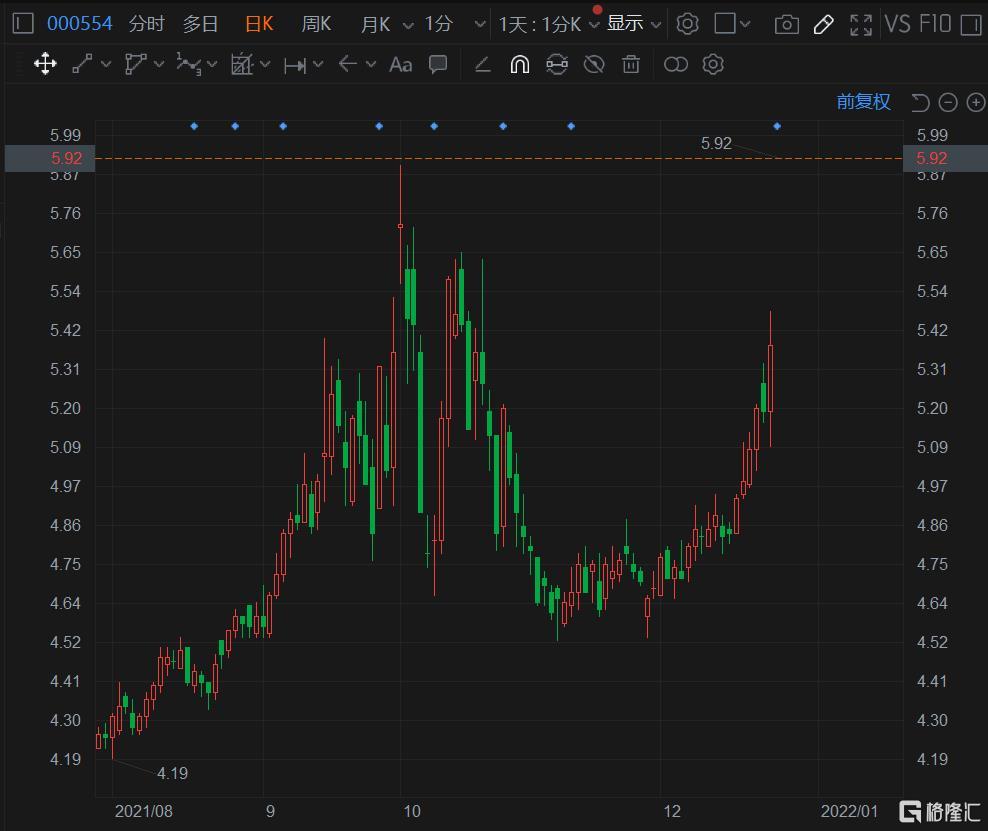
Task: Toggle the magnet snap mode
Action: click(519, 64)
